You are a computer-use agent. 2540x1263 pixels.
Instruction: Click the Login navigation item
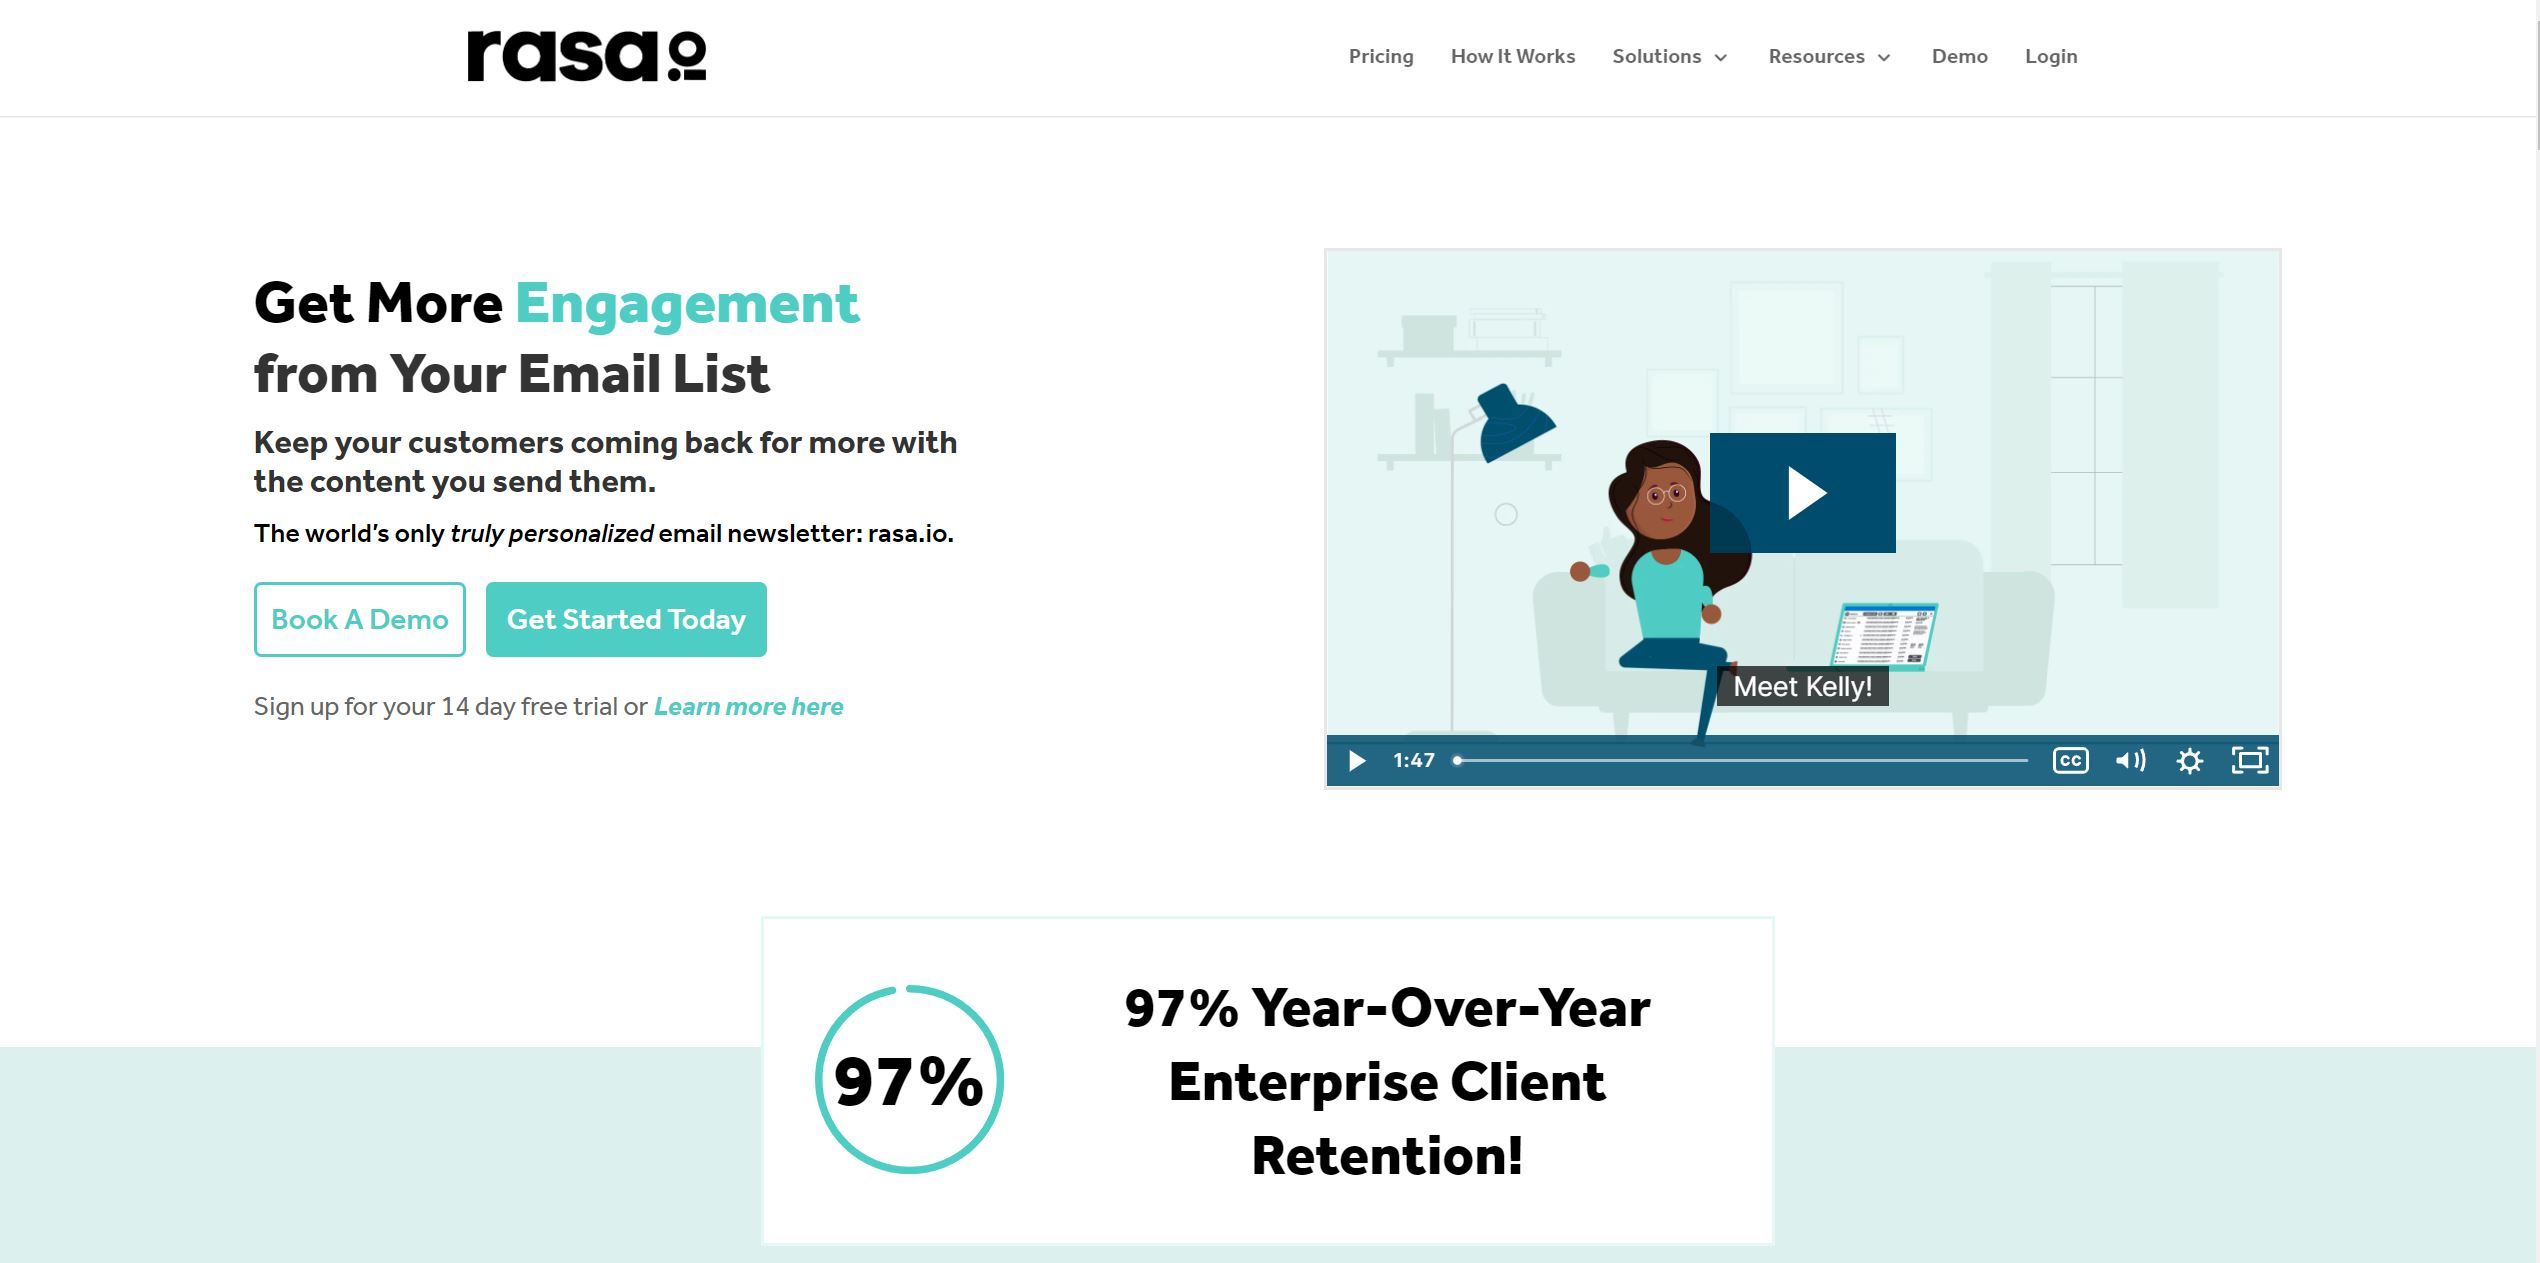pos(2051,55)
